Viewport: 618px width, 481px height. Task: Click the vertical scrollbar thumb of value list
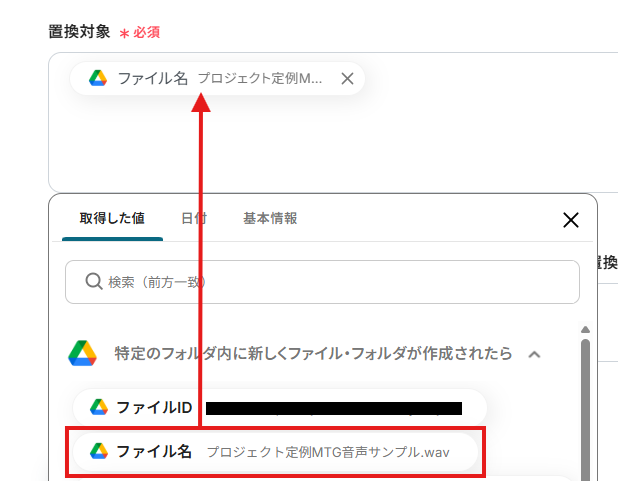585,410
